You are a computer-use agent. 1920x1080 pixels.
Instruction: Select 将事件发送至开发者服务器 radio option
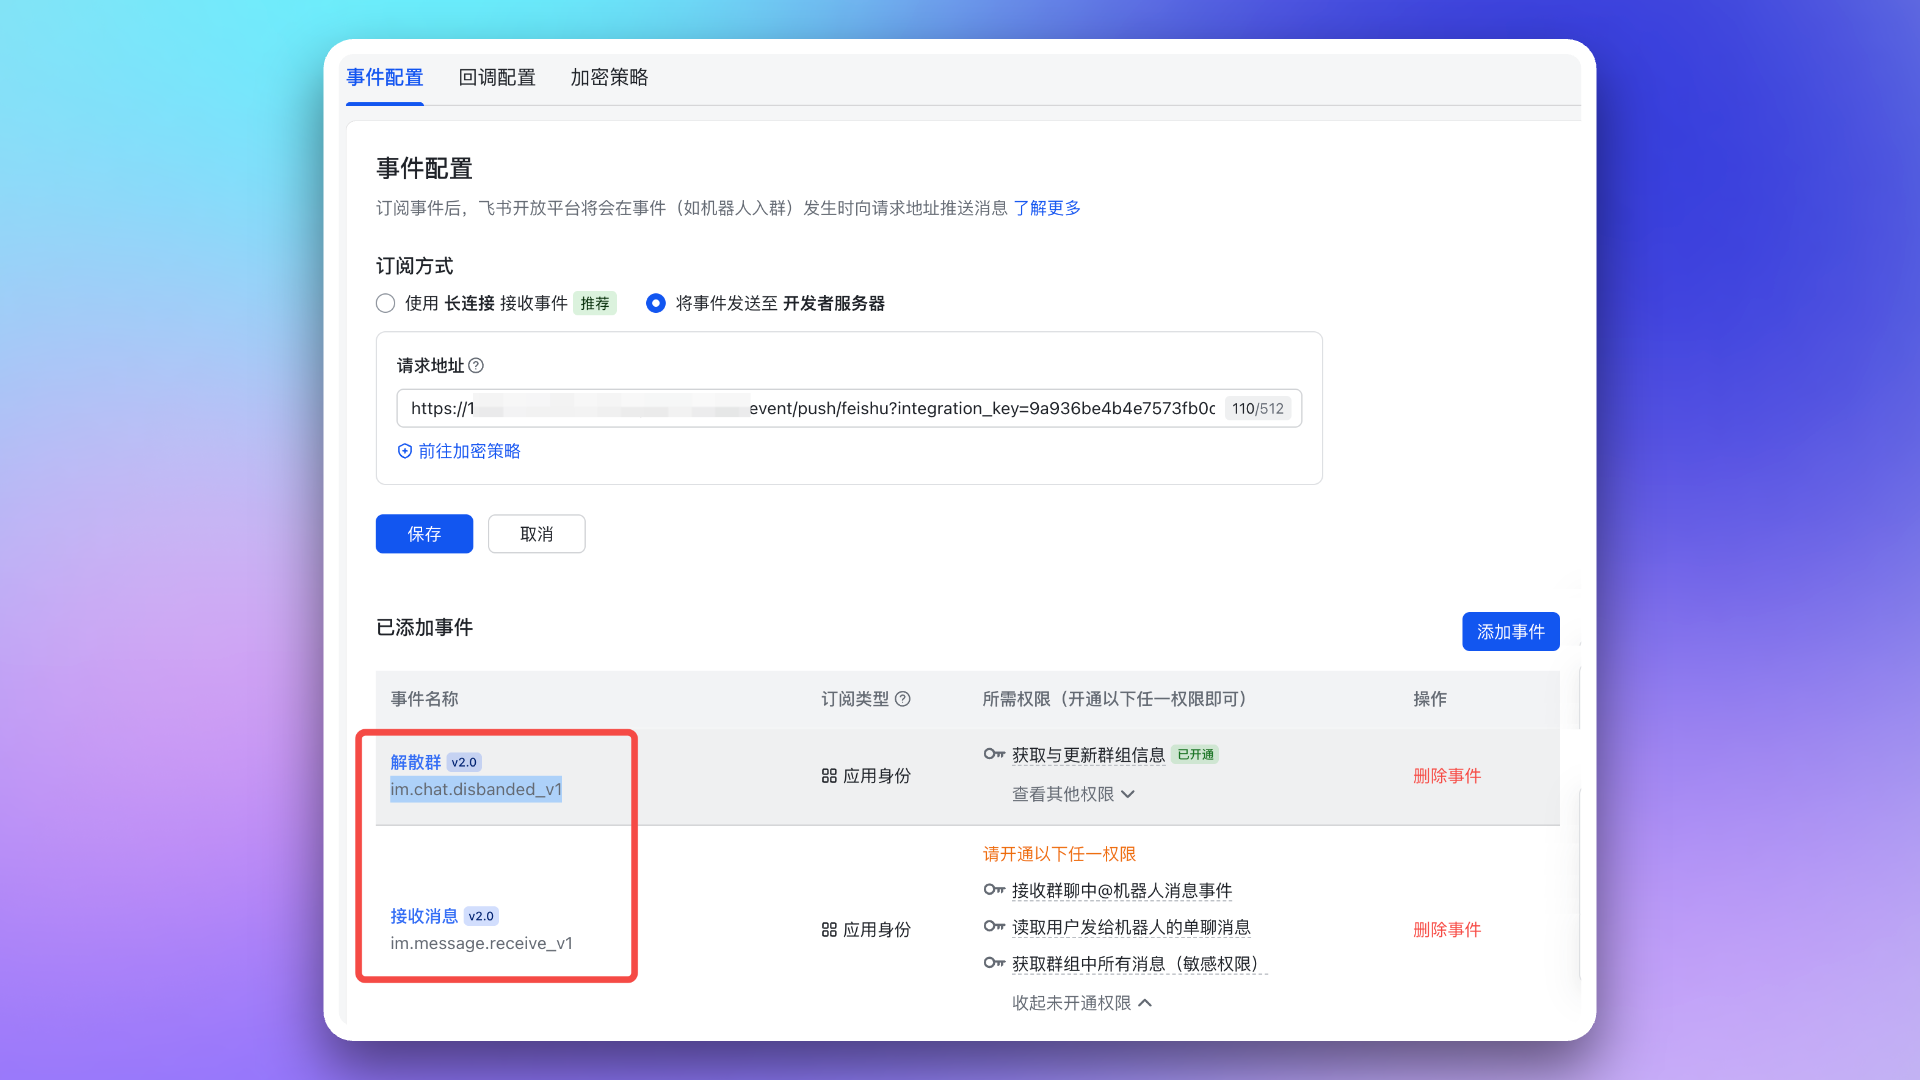(x=656, y=303)
